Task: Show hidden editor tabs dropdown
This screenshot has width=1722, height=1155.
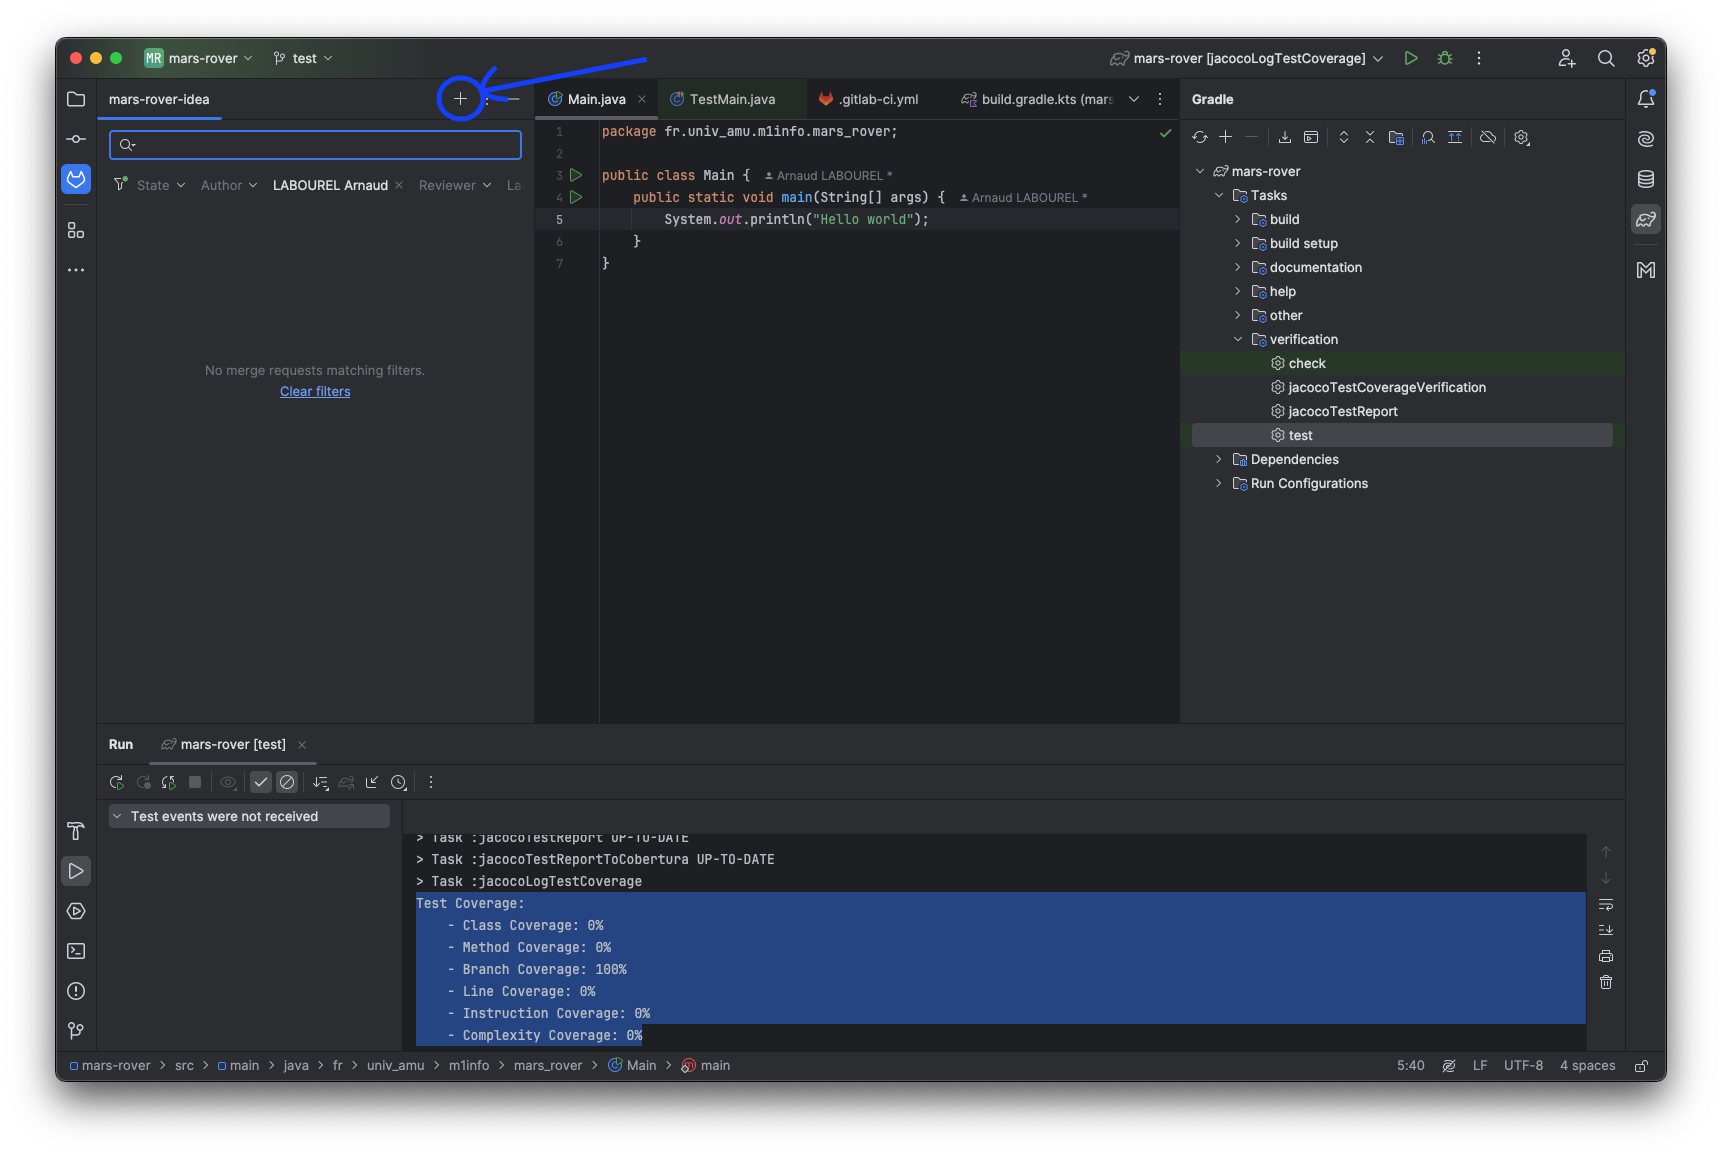Action: pos(1134,99)
